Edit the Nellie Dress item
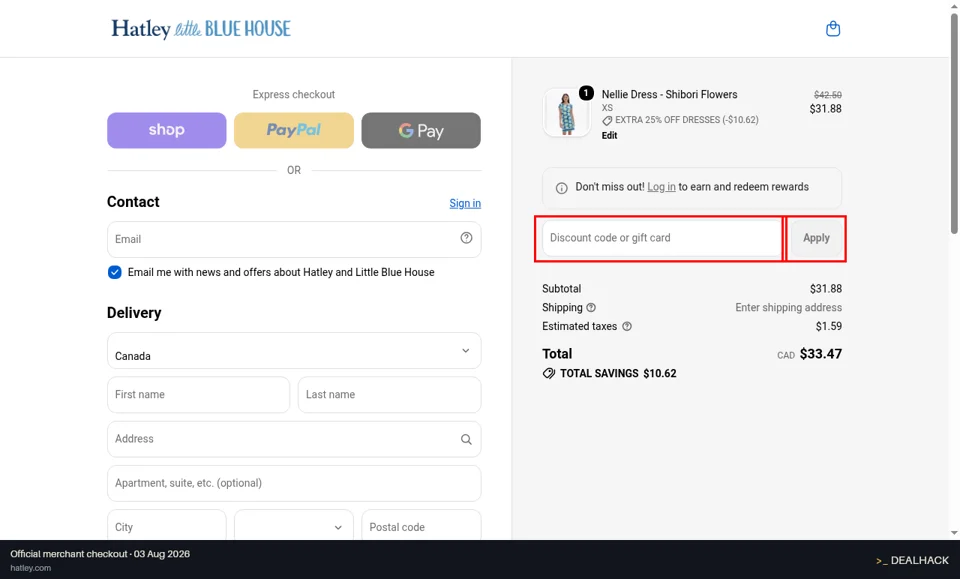 pyautogui.click(x=609, y=136)
